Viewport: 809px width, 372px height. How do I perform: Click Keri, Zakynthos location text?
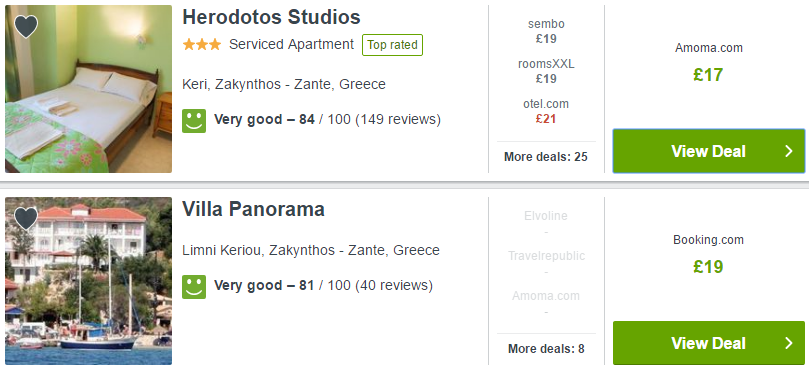pos(284,84)
